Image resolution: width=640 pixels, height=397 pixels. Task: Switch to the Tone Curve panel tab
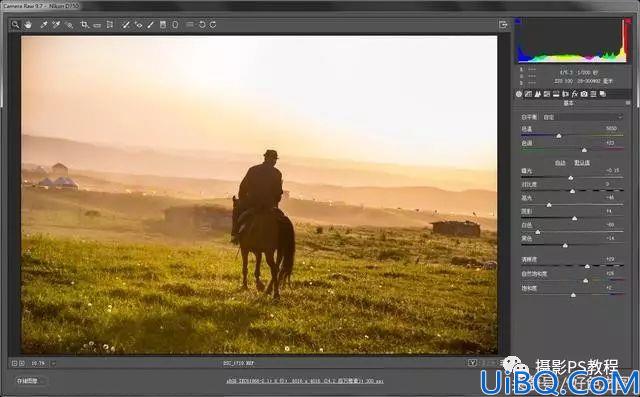[x=528, y=94]
